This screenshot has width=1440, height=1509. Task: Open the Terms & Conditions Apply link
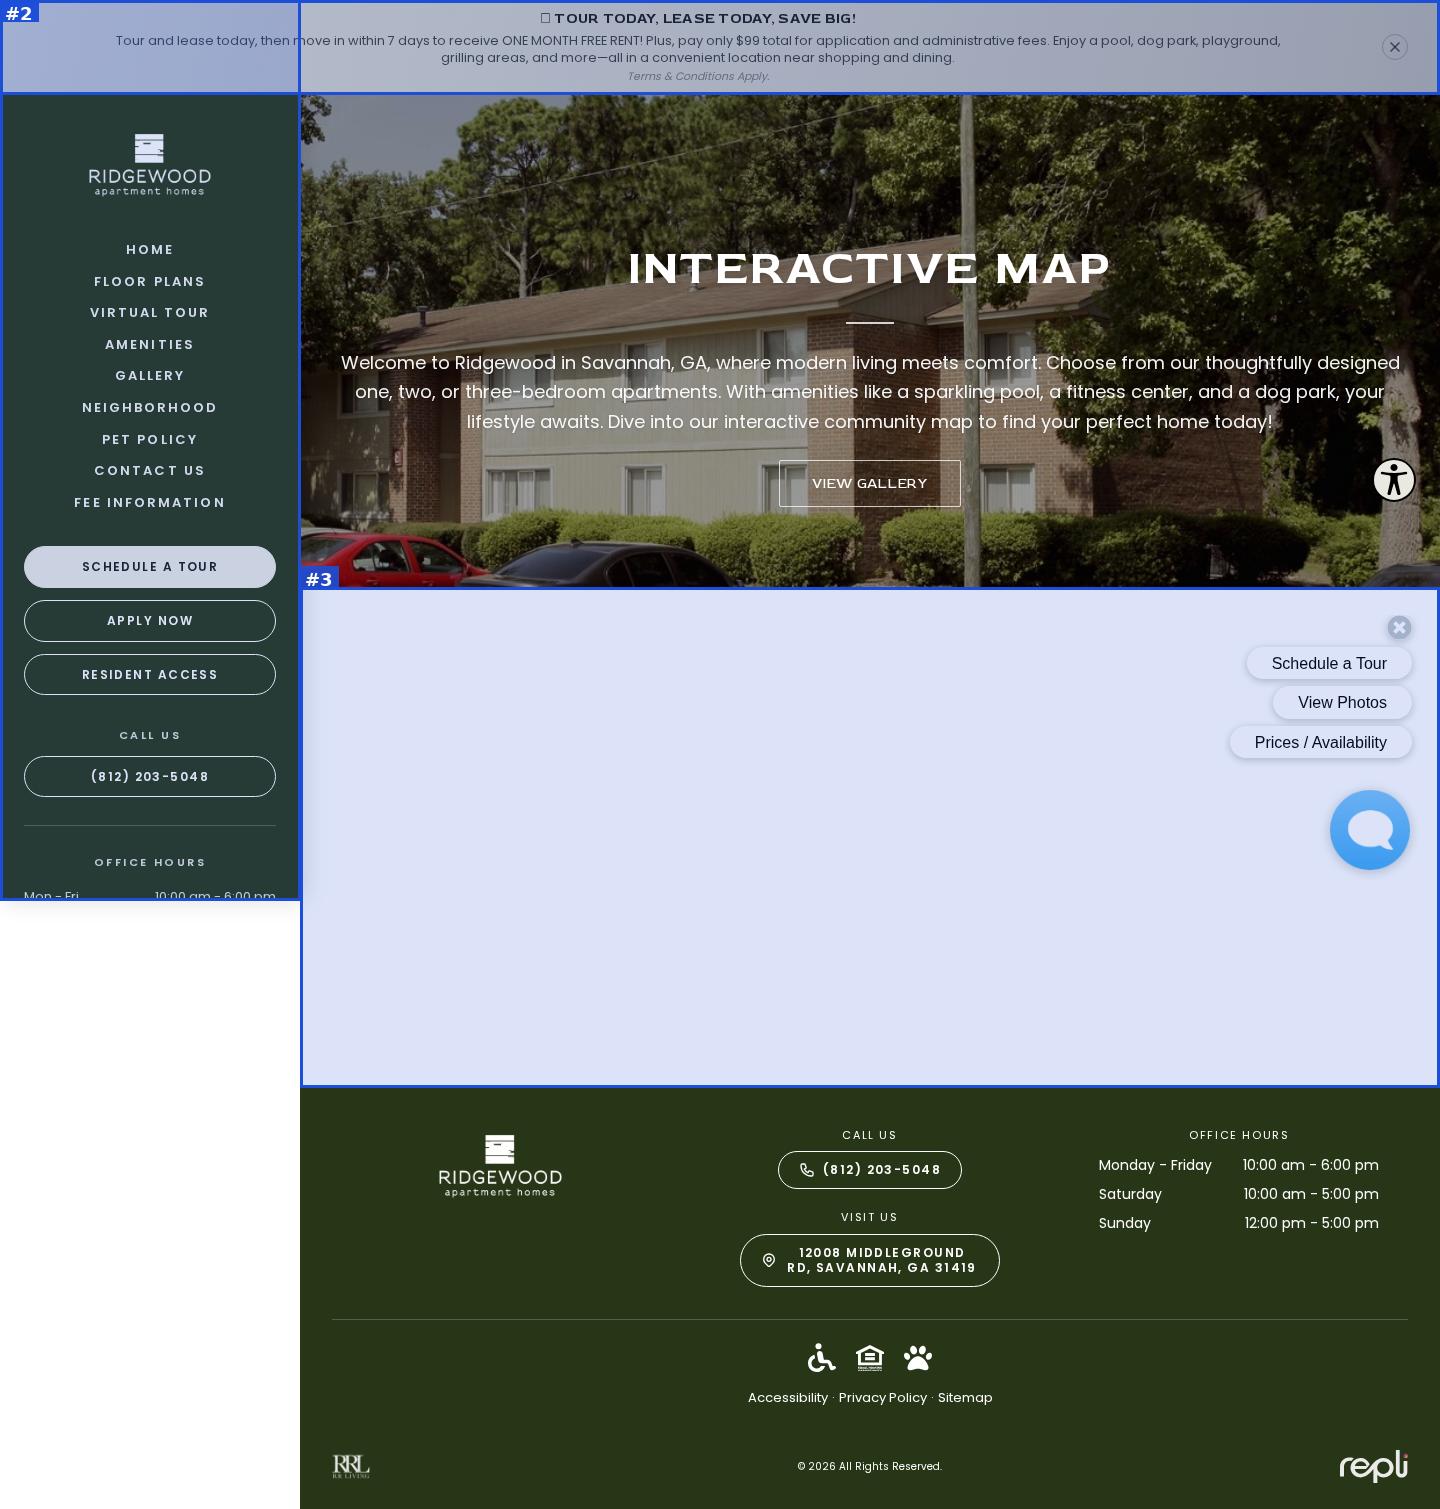point(698,76)
